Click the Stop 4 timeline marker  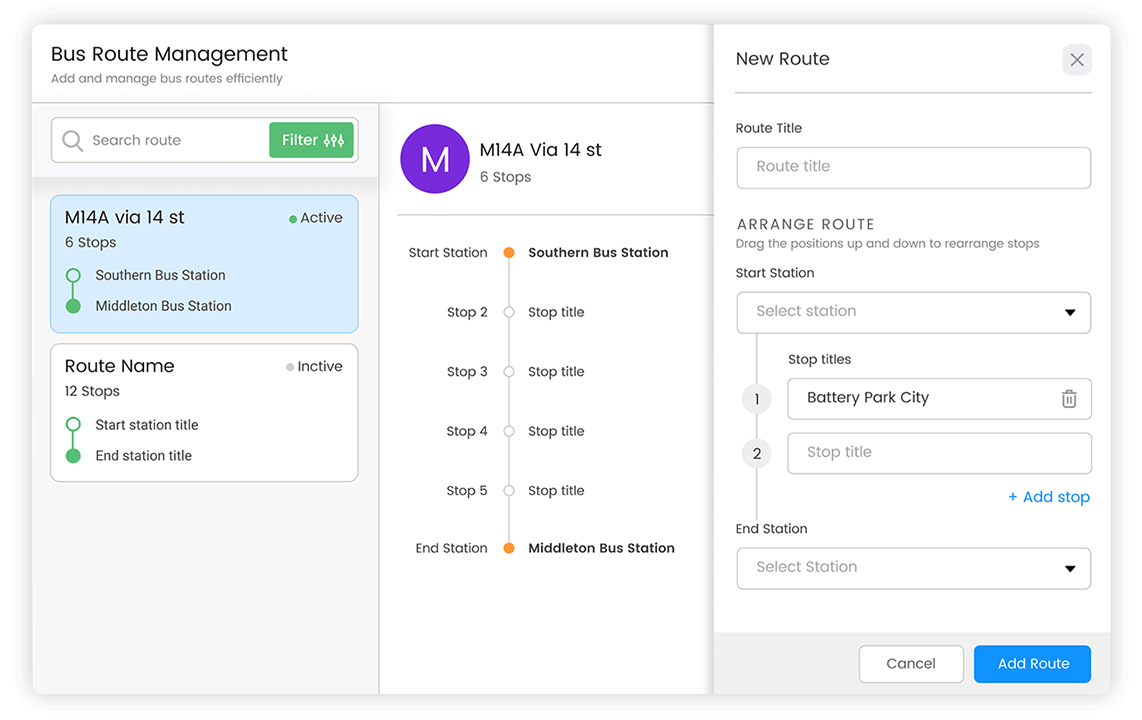509,431
